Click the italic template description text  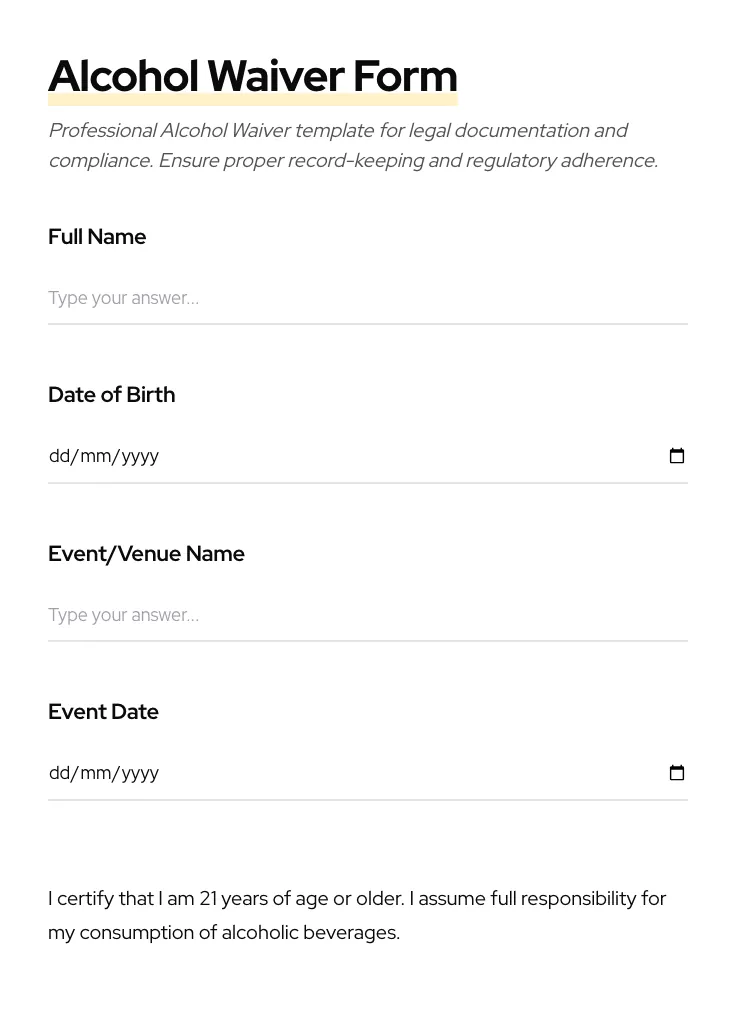coord(352,145)
